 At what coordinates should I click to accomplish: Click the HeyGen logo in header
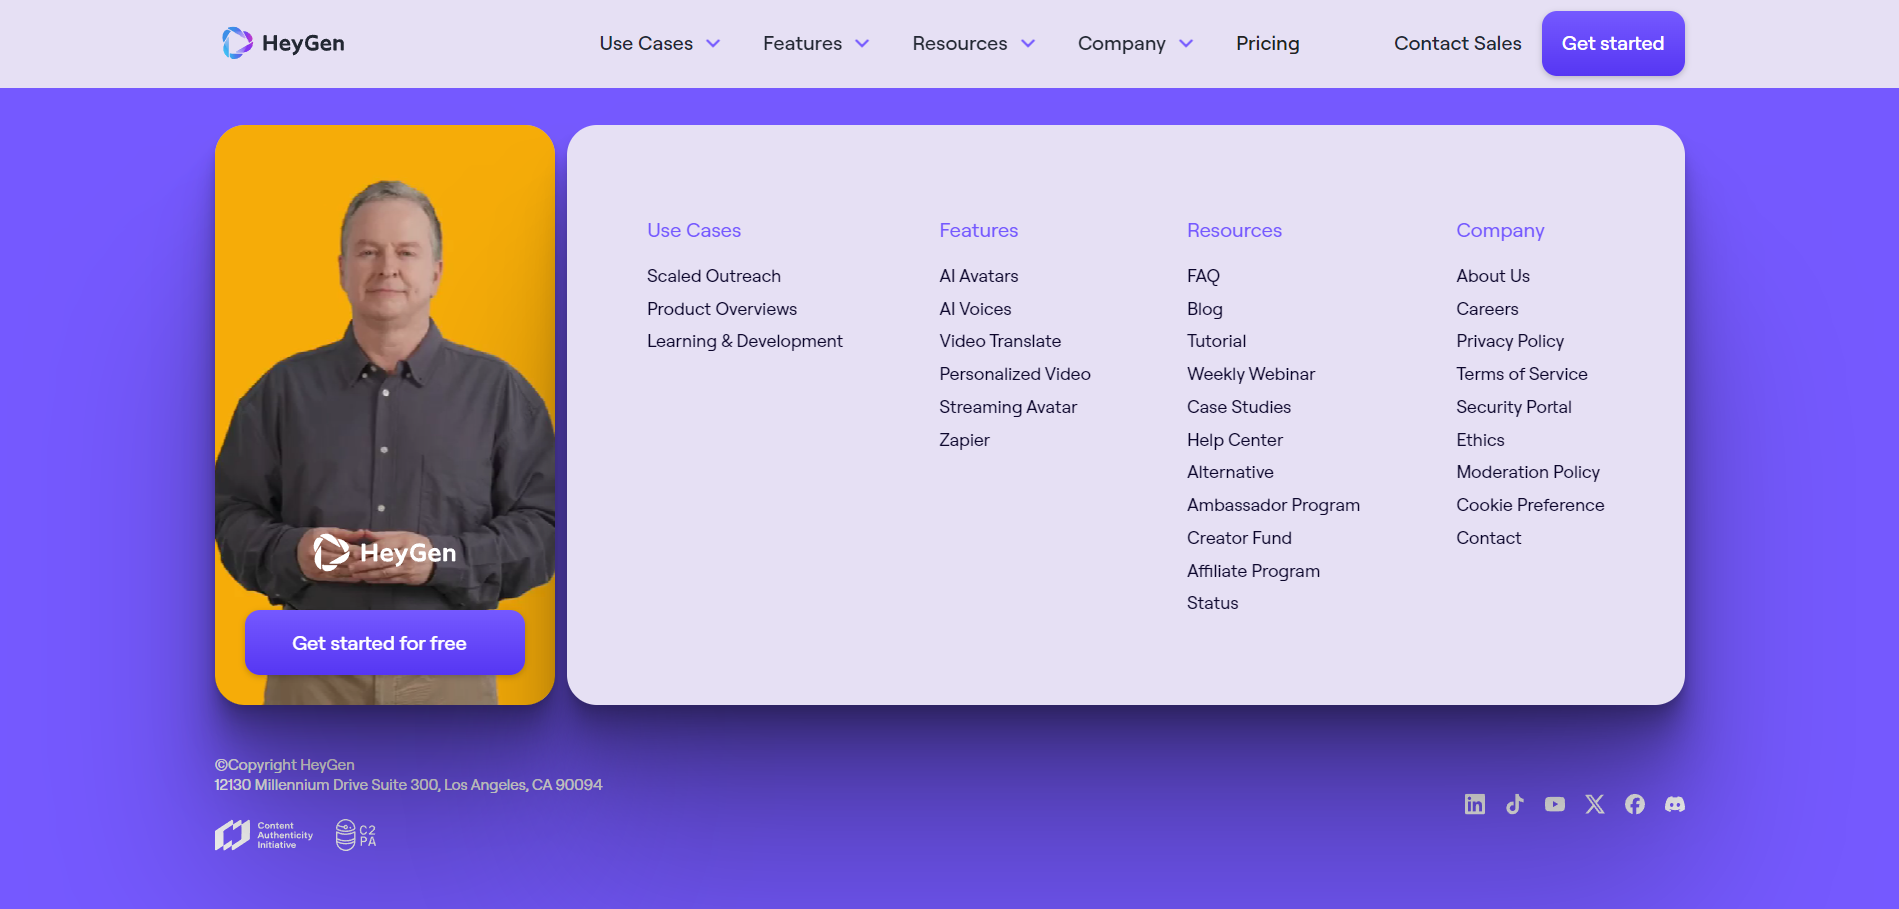[x=283, y=43]
